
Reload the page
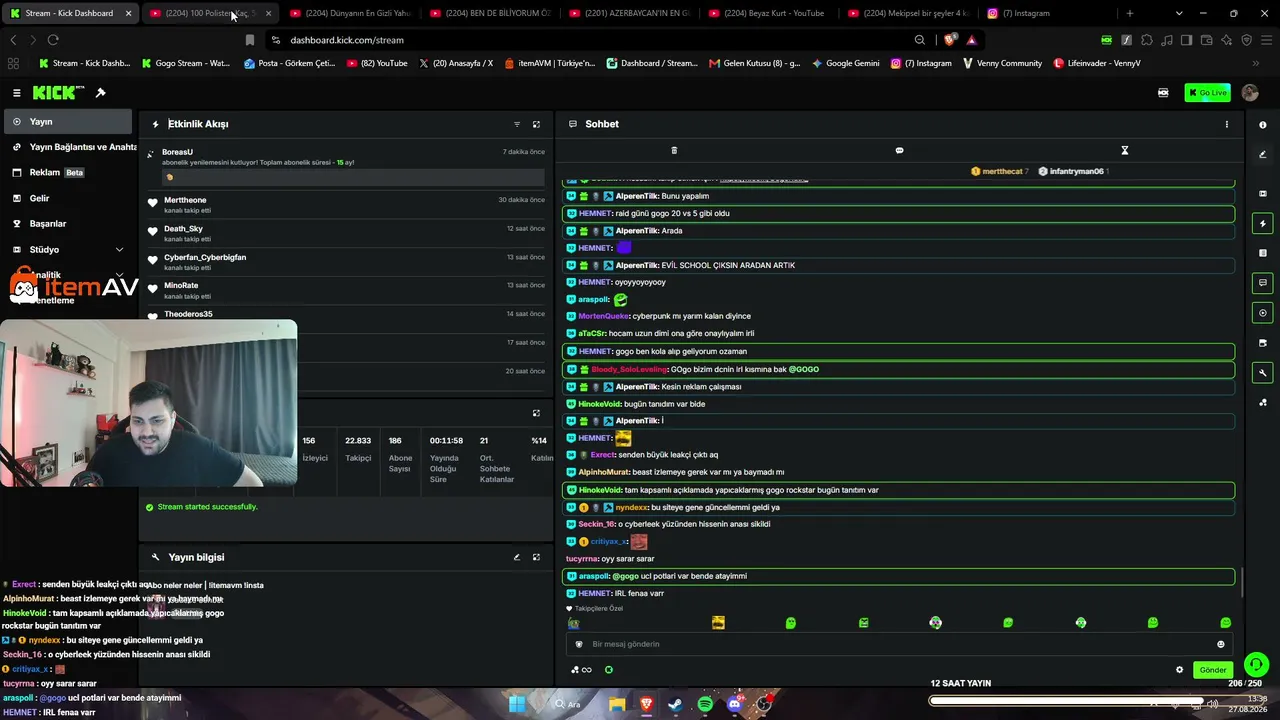point(53,40)
